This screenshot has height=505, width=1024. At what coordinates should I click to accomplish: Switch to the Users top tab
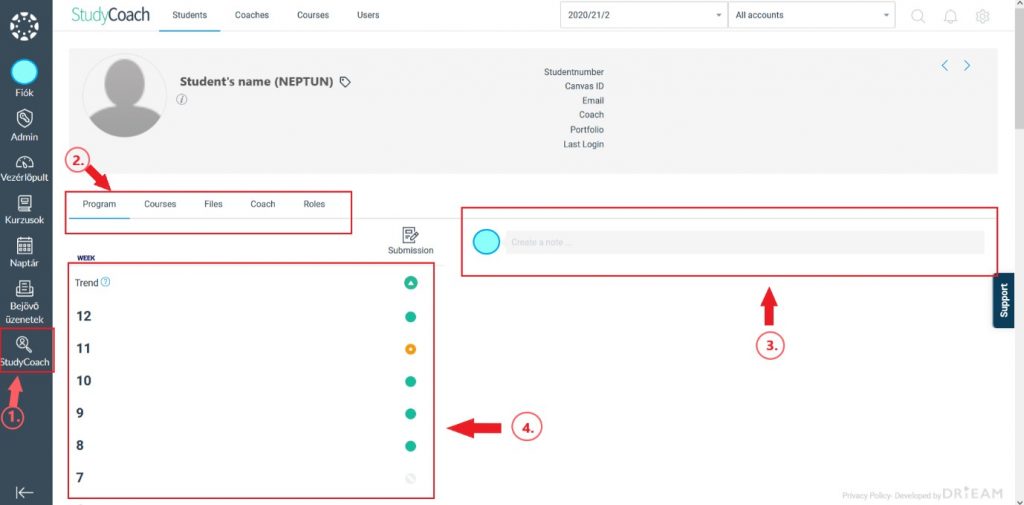(368, 15)
